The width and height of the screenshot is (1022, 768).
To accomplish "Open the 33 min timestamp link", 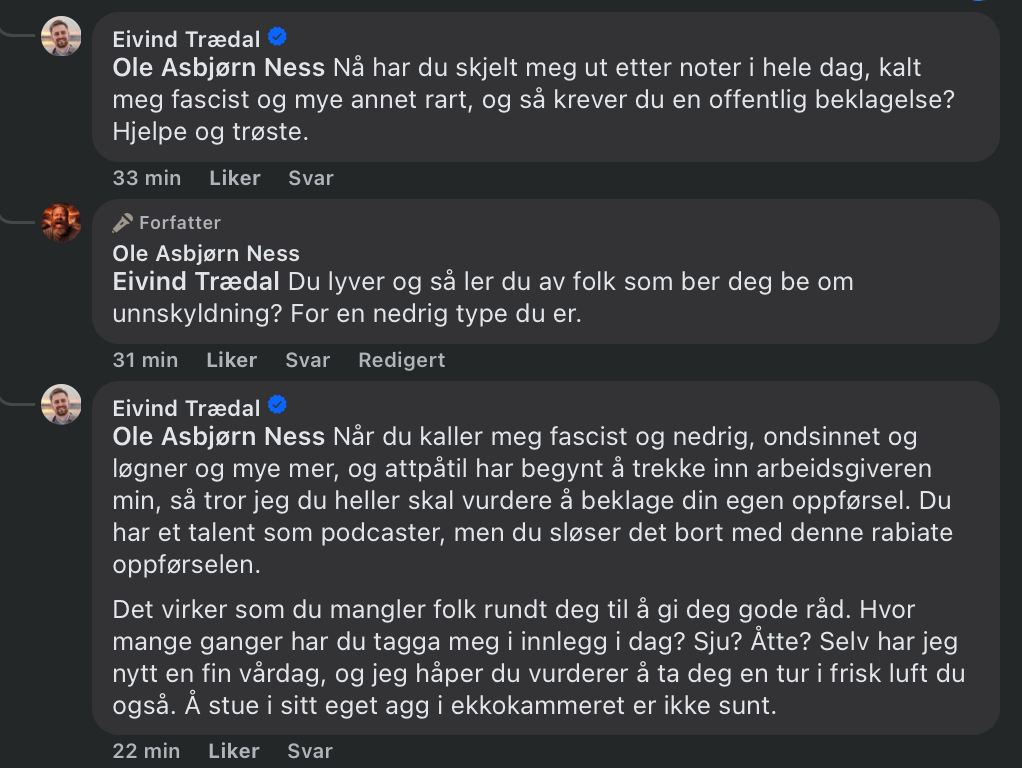I will [147, 178].
